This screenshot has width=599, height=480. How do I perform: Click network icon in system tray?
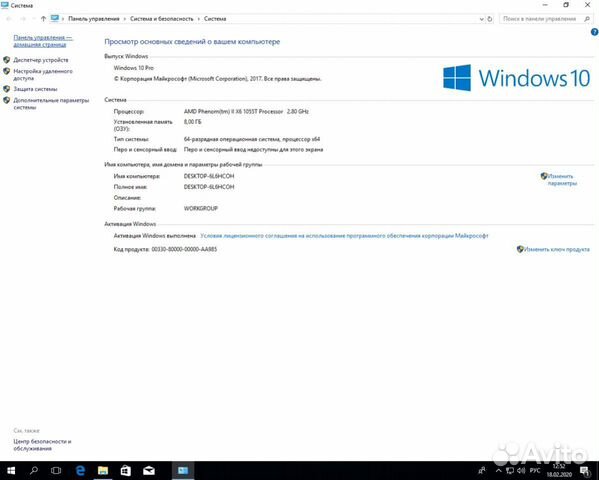tap(510, 470)
